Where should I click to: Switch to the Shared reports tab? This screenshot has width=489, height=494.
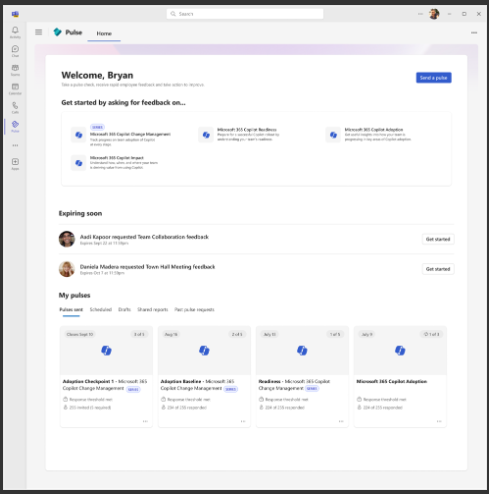click(153, 310)
